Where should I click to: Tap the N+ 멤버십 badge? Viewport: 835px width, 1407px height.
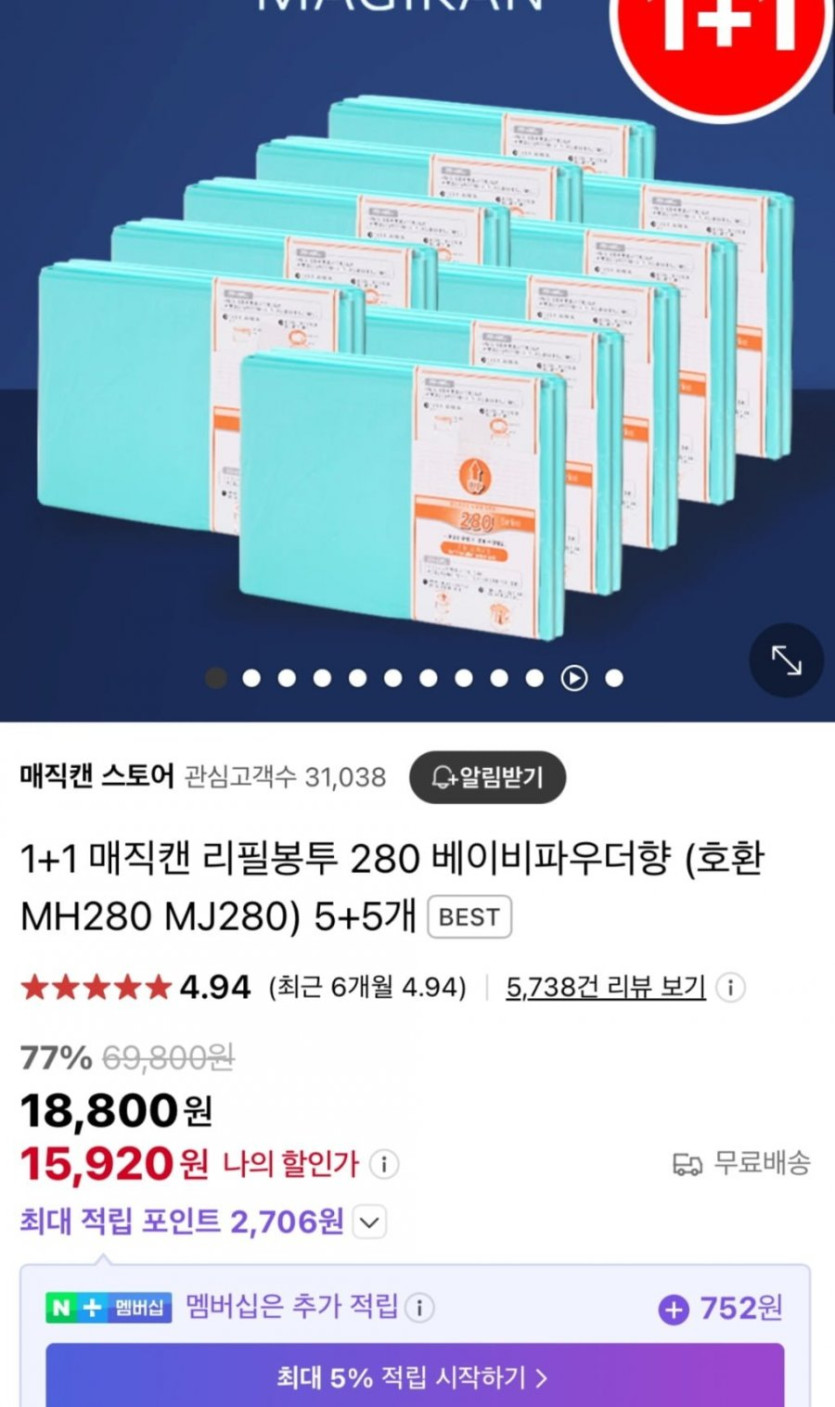109,1308
